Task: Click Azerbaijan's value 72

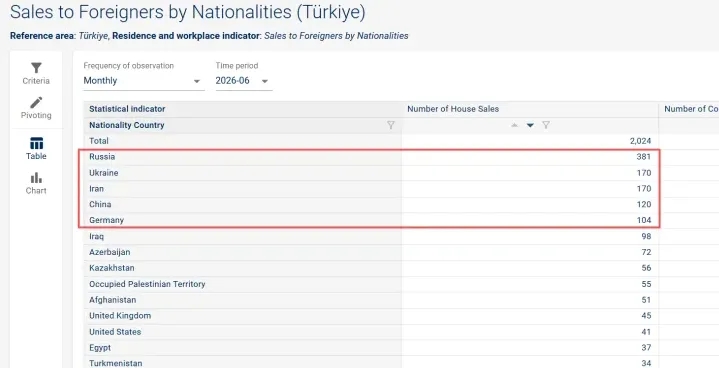Action: click(x=646, y=252)
